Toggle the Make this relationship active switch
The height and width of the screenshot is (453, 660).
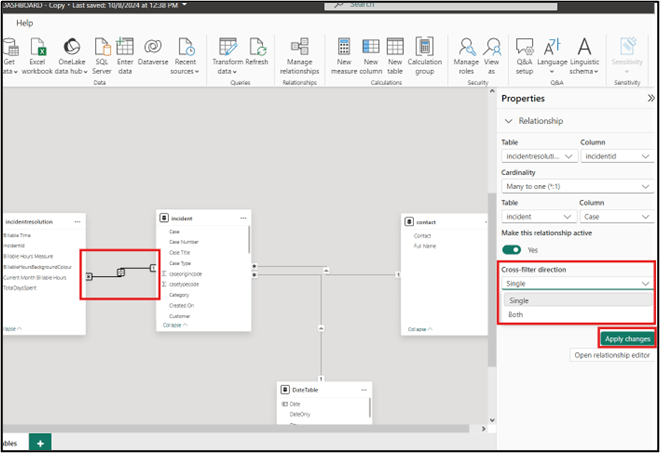coord(512,249)
